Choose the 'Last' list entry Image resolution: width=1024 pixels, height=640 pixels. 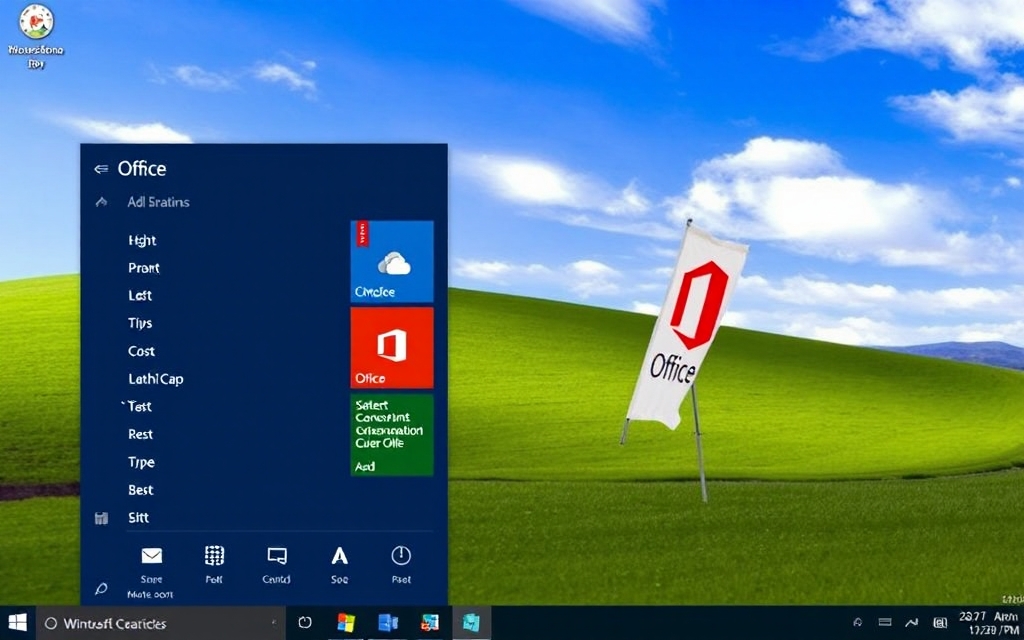140,295
